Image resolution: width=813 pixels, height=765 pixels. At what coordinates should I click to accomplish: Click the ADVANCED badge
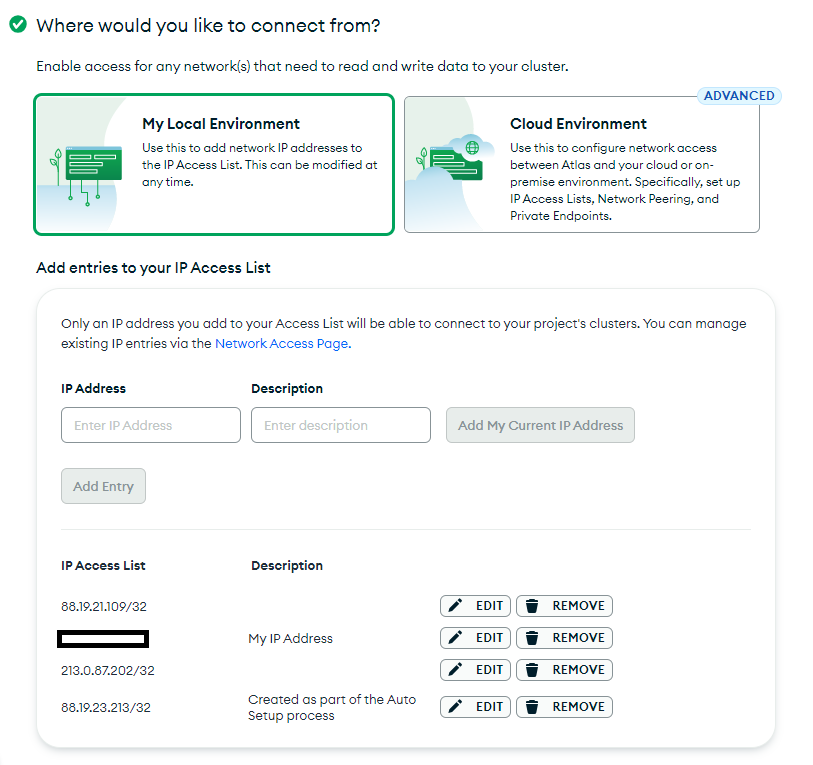739,96
